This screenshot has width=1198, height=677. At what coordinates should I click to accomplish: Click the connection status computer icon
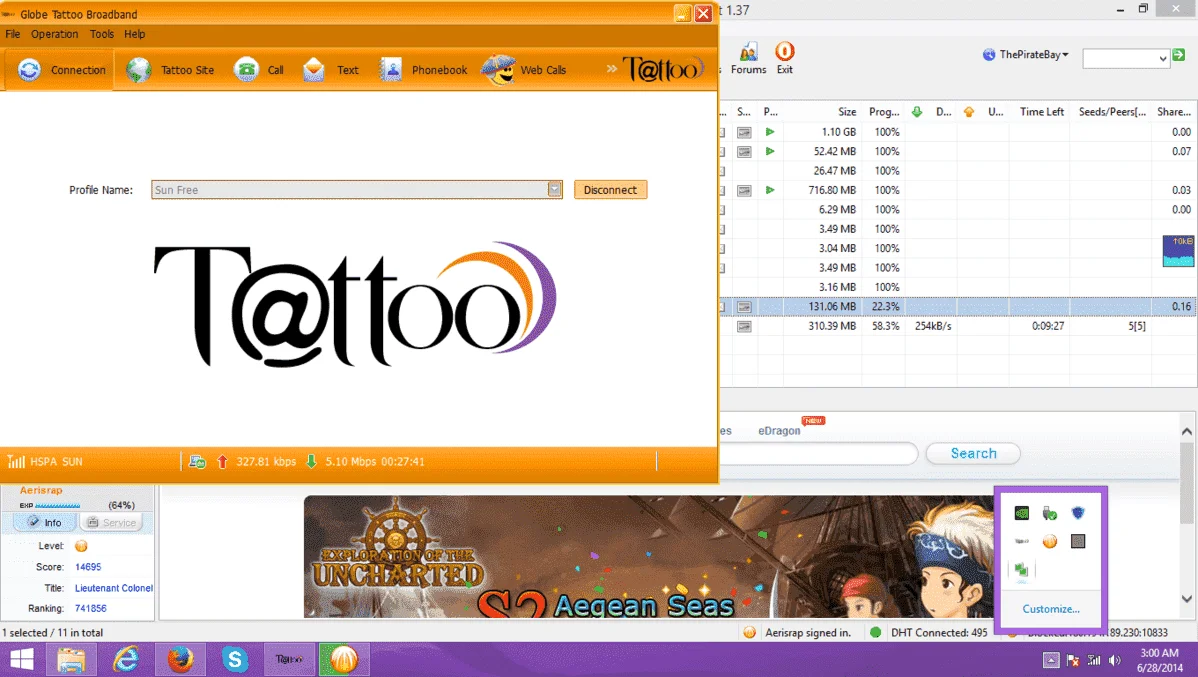[197, 462]
